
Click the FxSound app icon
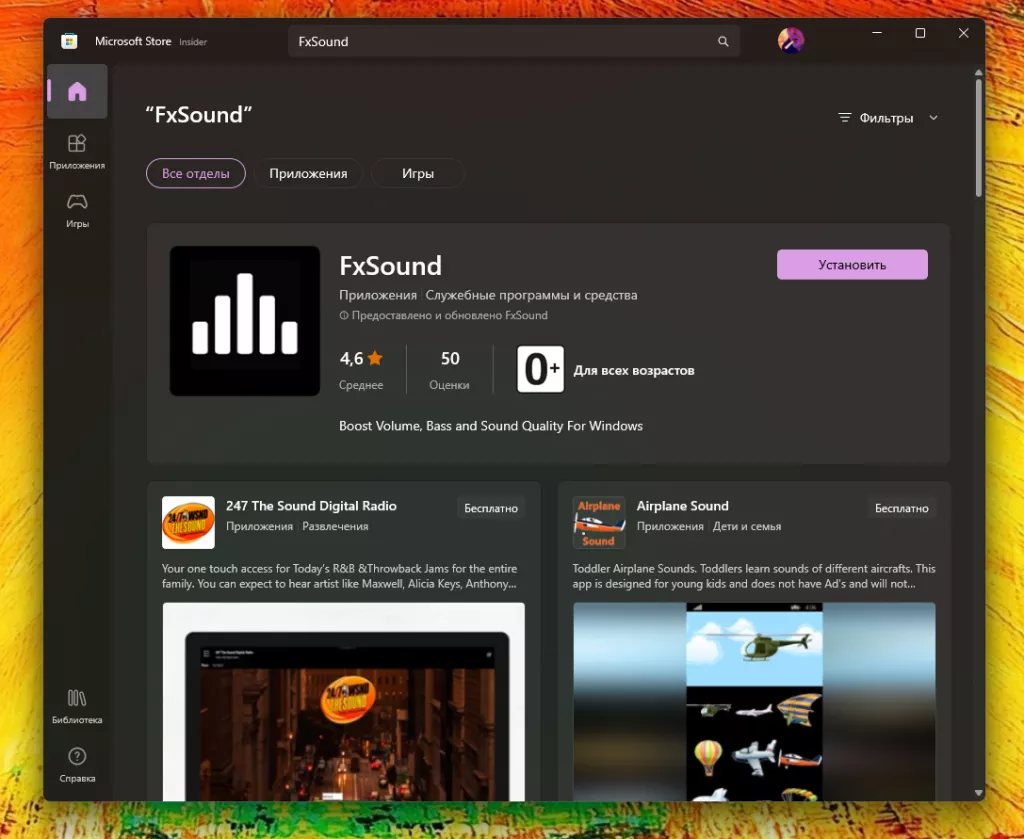(245, 321)
